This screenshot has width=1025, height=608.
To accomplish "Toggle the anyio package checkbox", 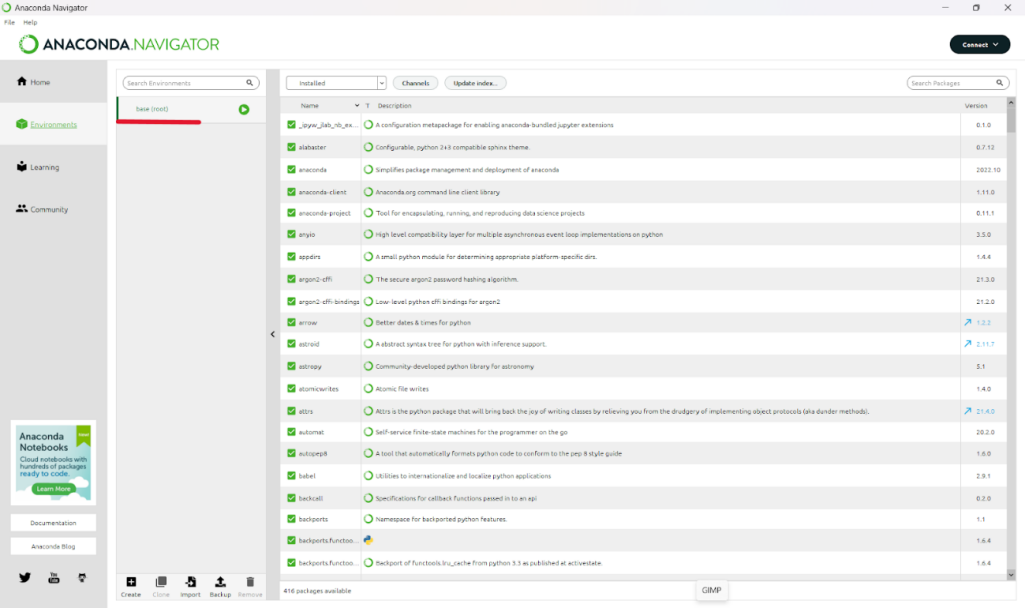I will tap(292, 234).
